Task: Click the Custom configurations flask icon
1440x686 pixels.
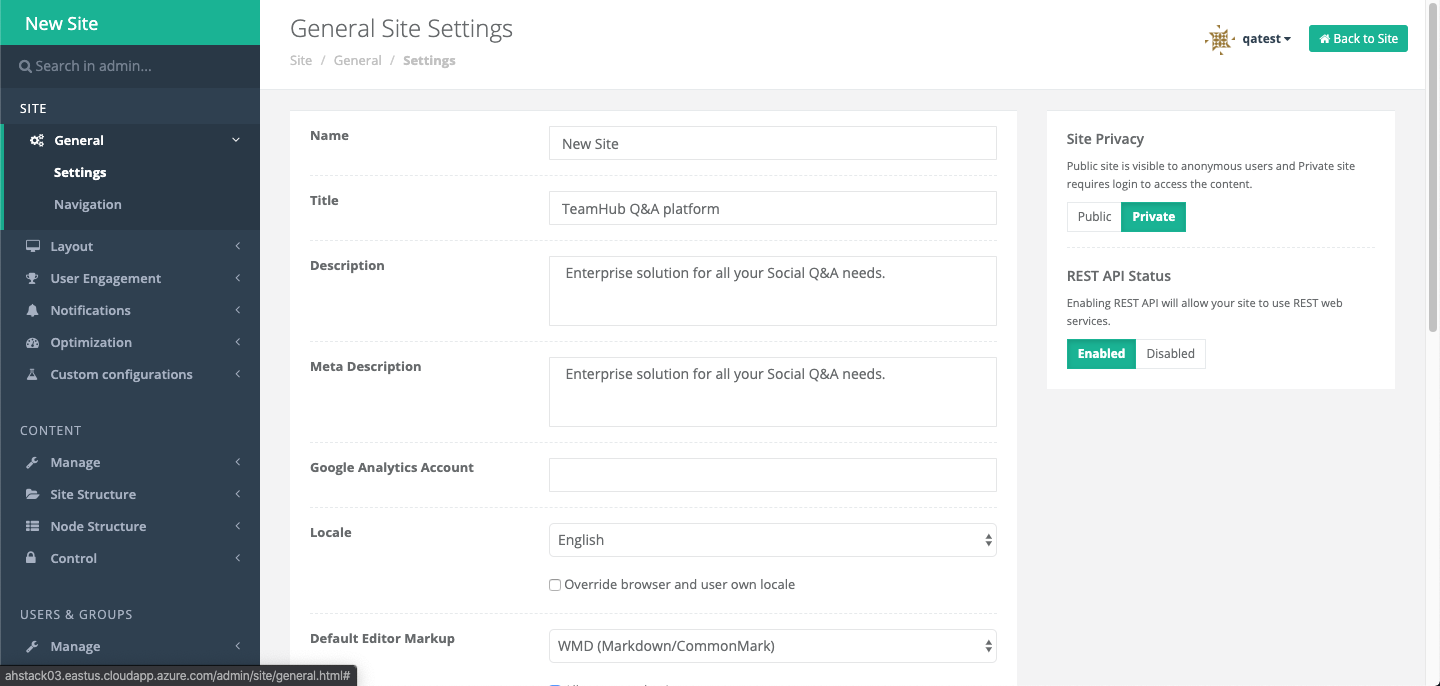Action: pyautogui.click(x=33, y=375)
